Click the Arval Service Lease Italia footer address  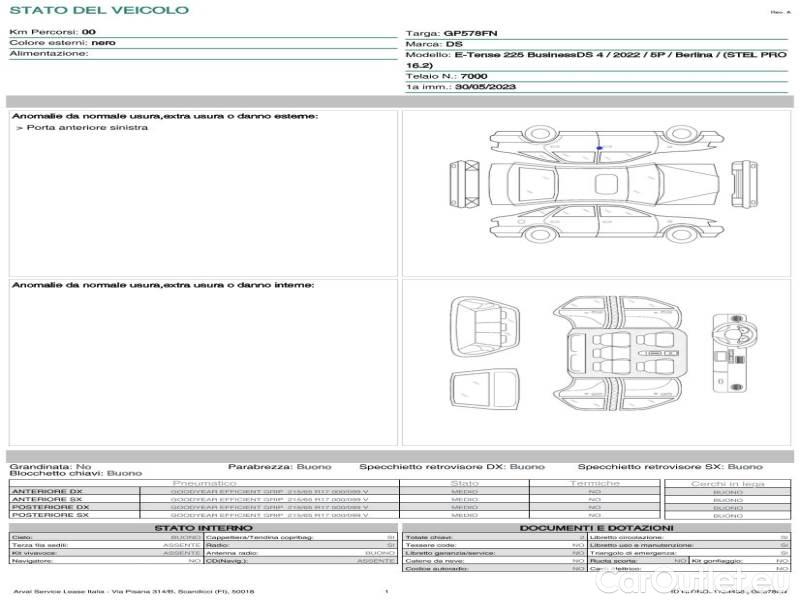pos(132,592)
